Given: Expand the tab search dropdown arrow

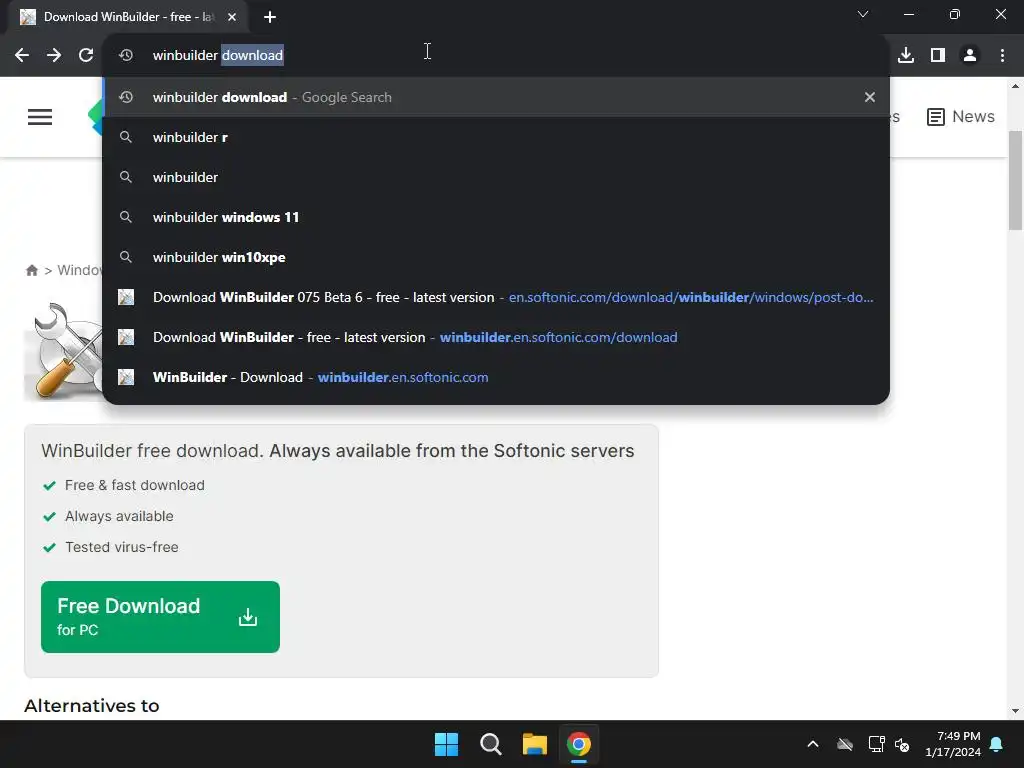Looking at the screenshot, I should 863,14.
